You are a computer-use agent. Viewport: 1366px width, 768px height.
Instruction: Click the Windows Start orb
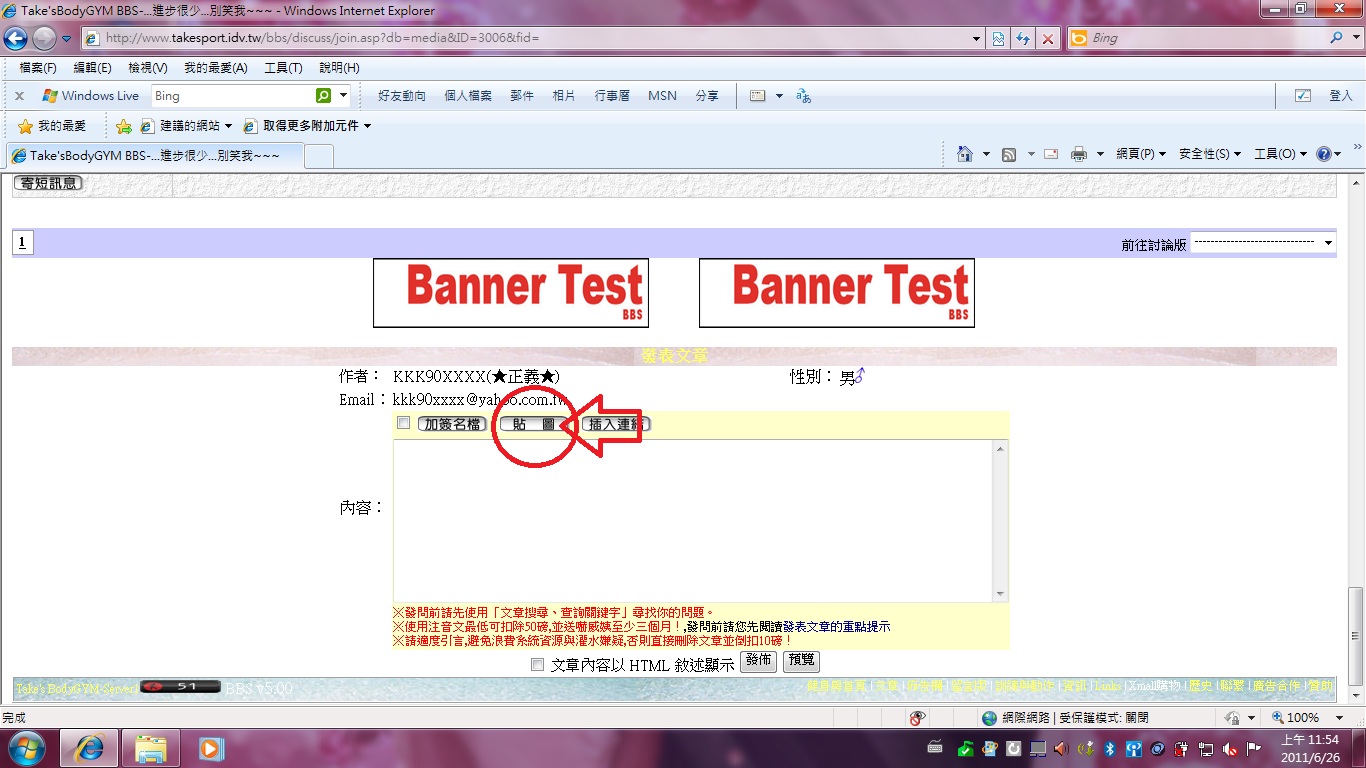pos(26,748)
